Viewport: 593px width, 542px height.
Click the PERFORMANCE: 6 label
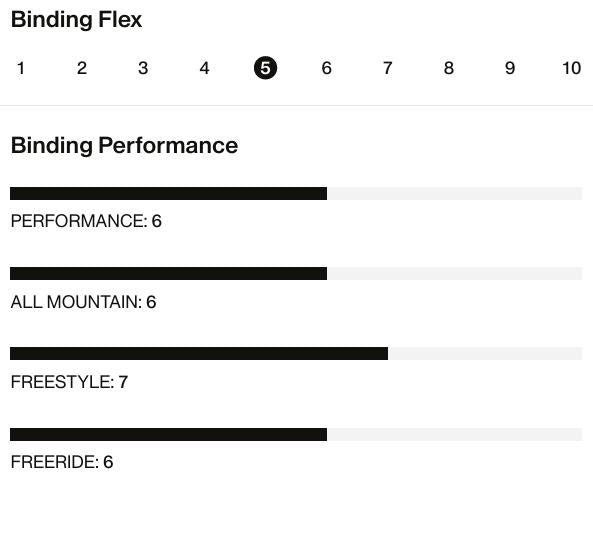(86, 221)
